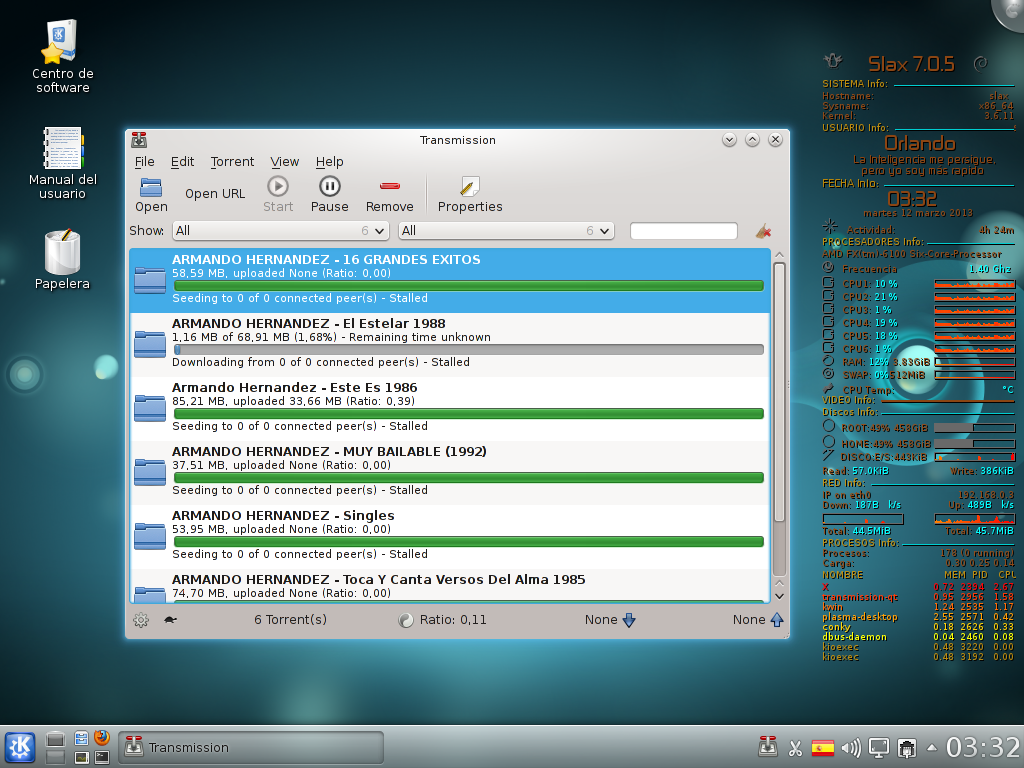Click the taskbar clock 03:32
Image resolution: width=1024 pixels, height=768 pixels.
pyautogui.click(x=983, y=748)
